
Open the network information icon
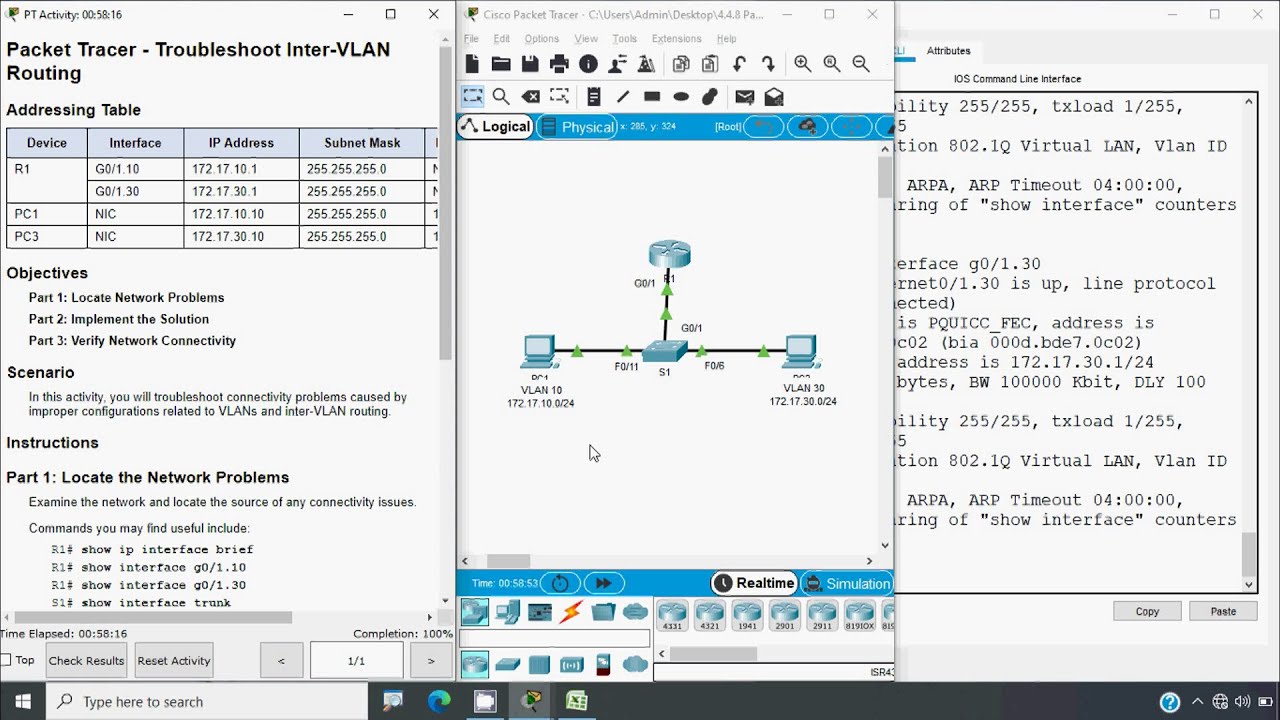click(588, 64)
